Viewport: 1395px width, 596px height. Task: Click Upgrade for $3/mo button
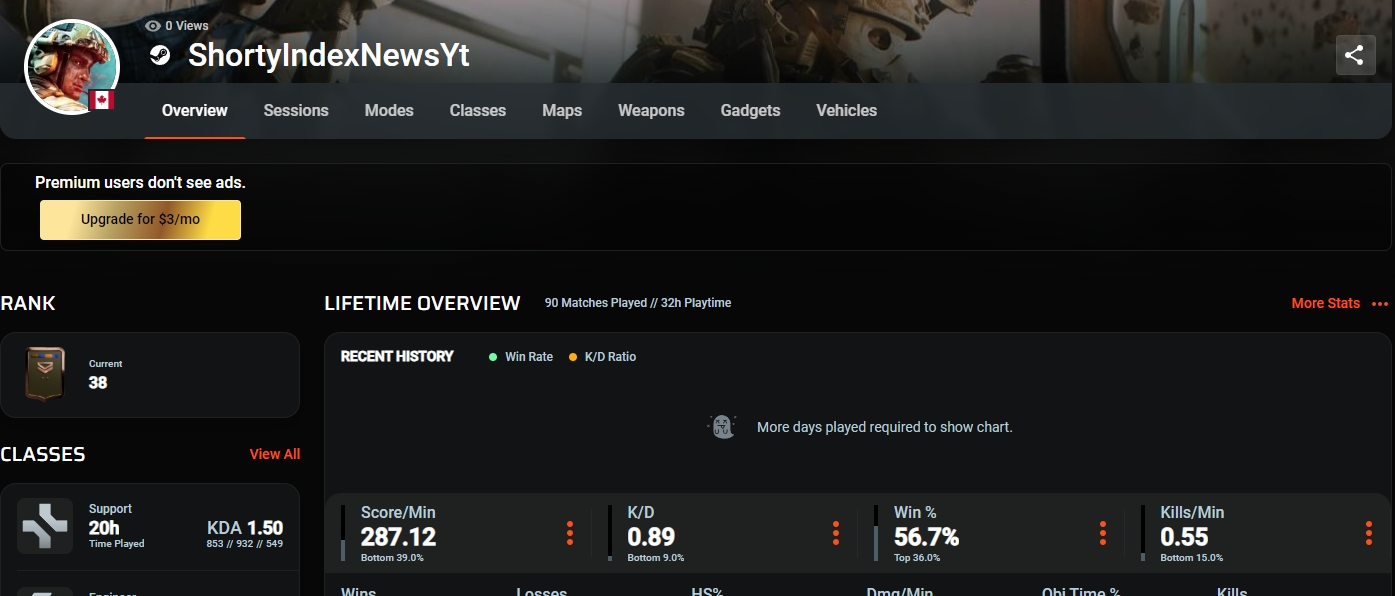(140, 220)
